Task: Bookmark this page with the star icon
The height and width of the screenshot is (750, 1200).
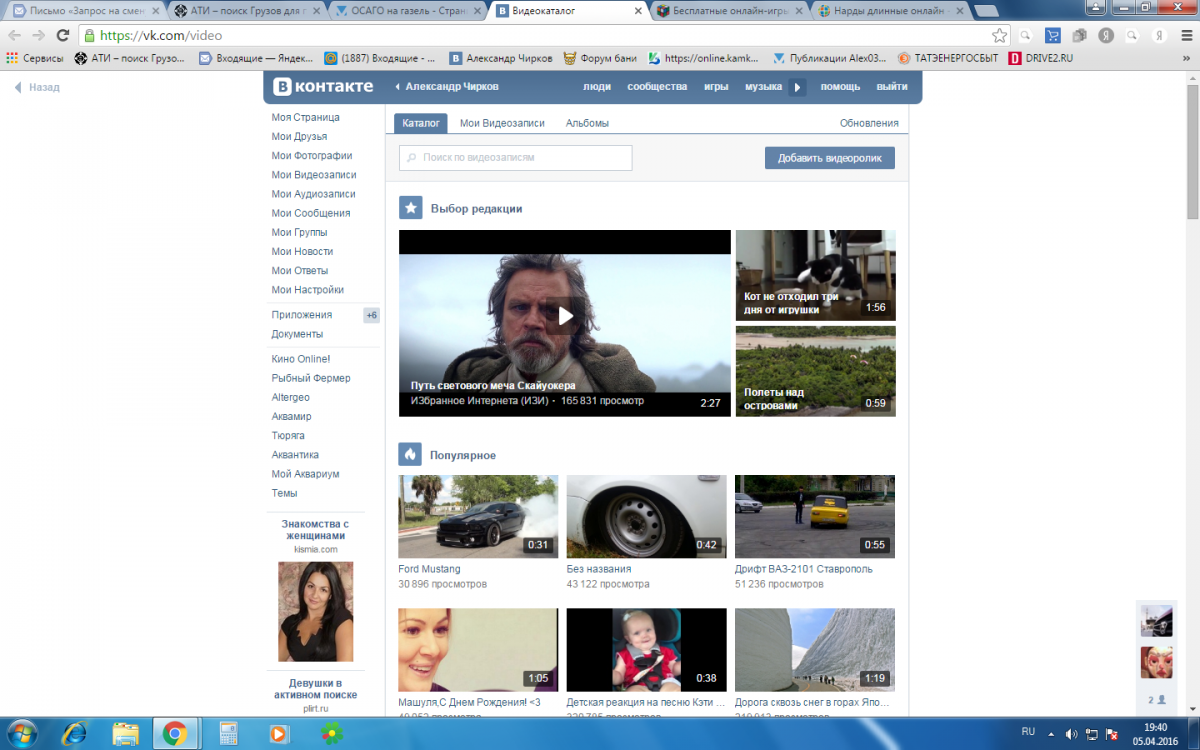Action: 1000,35
